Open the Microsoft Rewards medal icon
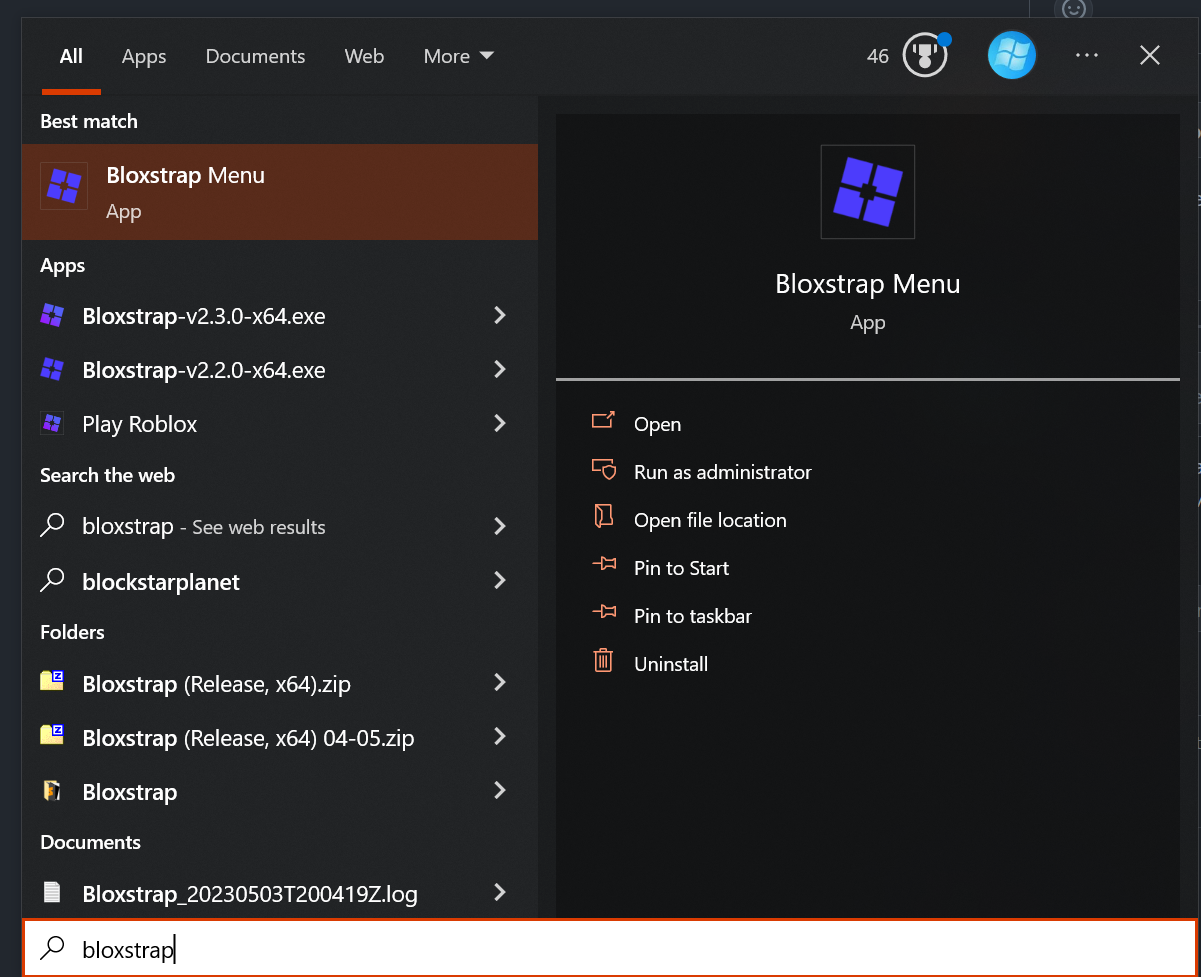This screenshot has height=977, width=1201. click(x=922, y=55)
